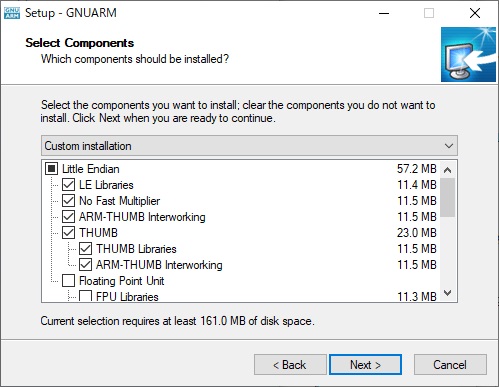Select the LE Libraries label
The height and width of the screenshot is (387, 499).
(x=106, y=185)
